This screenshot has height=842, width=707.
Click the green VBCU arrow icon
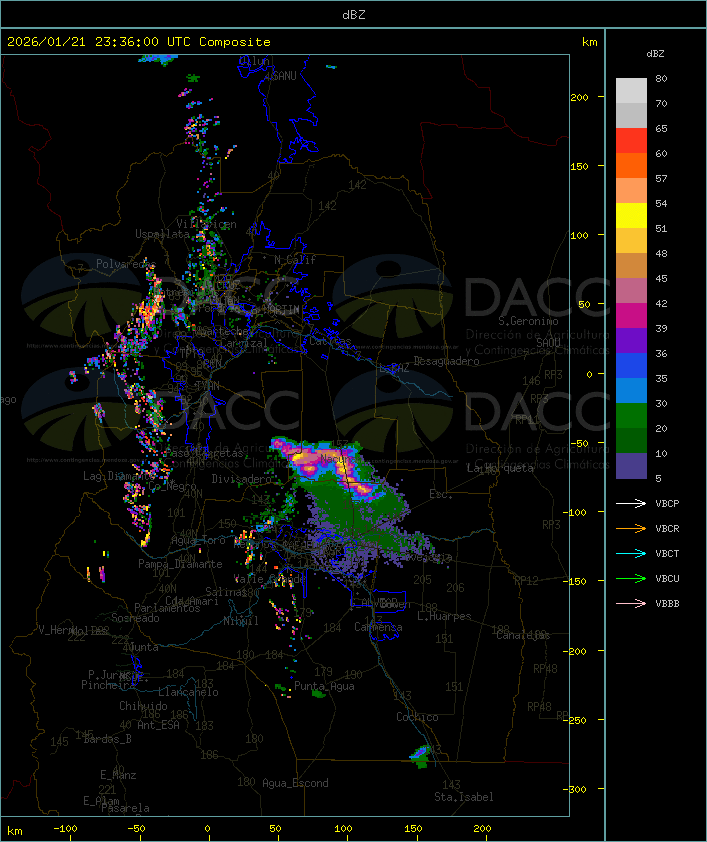click(x=631, y=578)
